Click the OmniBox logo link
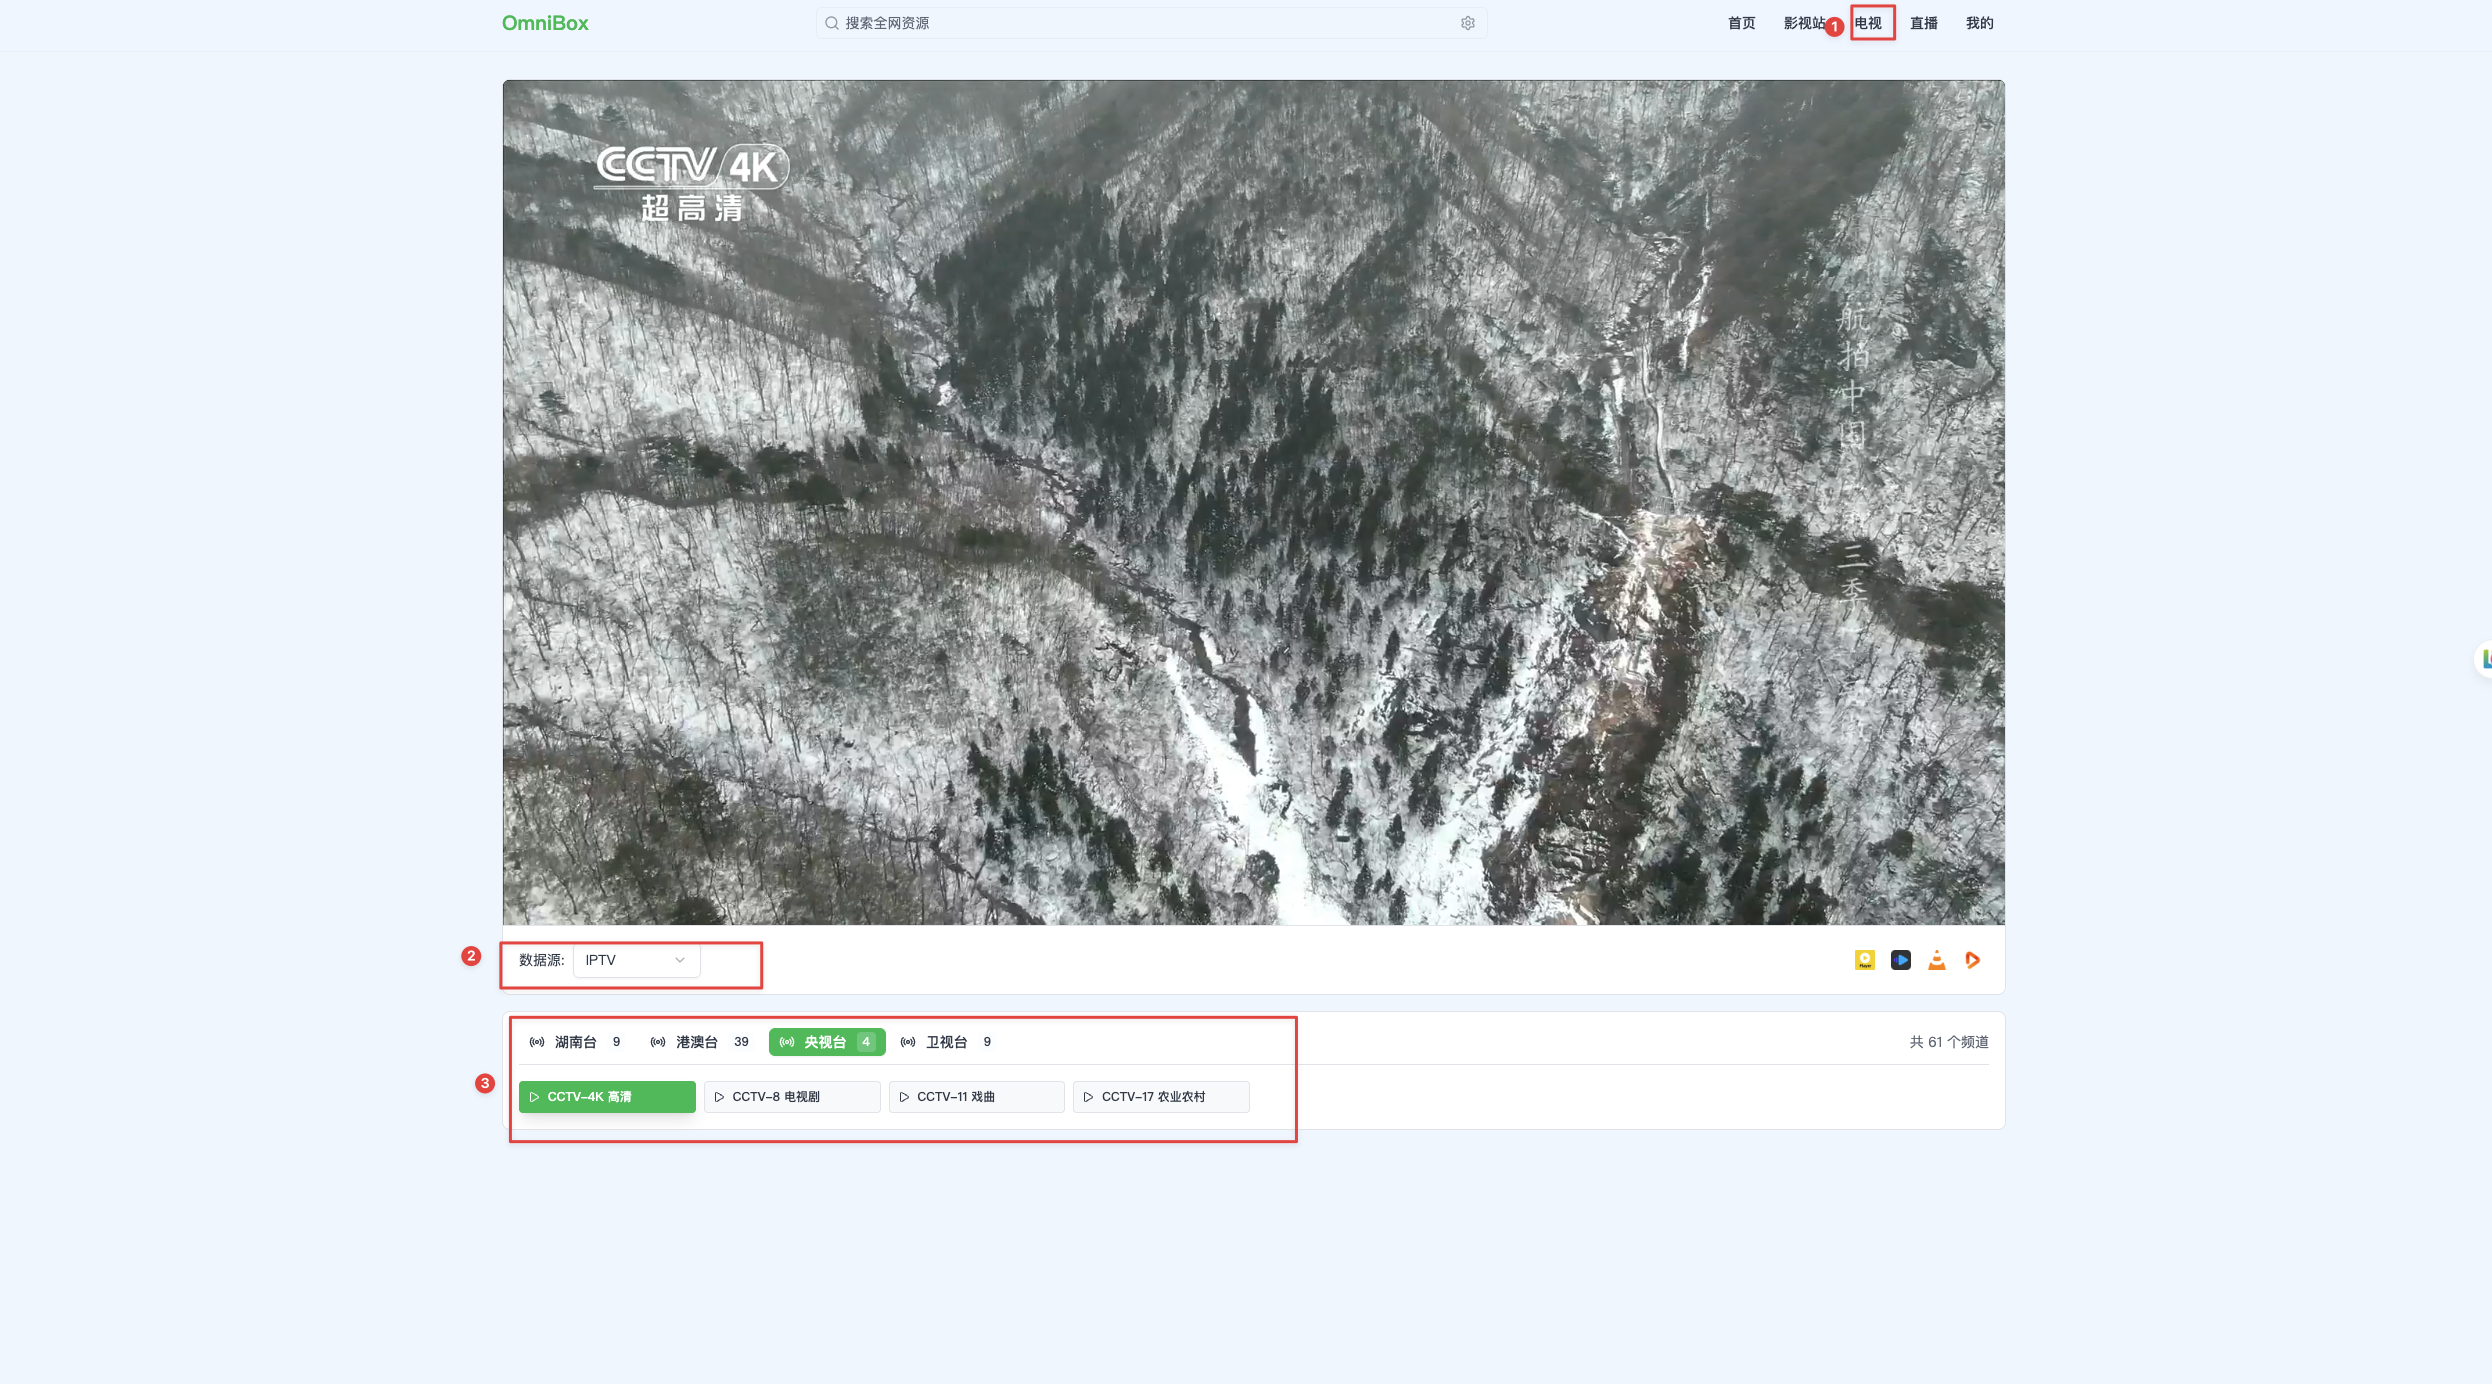 click(x=545, y=23)
